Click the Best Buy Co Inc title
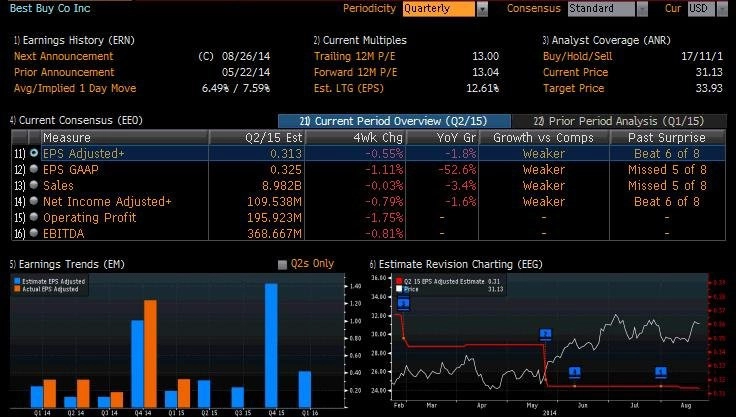 tap(50, 8)
